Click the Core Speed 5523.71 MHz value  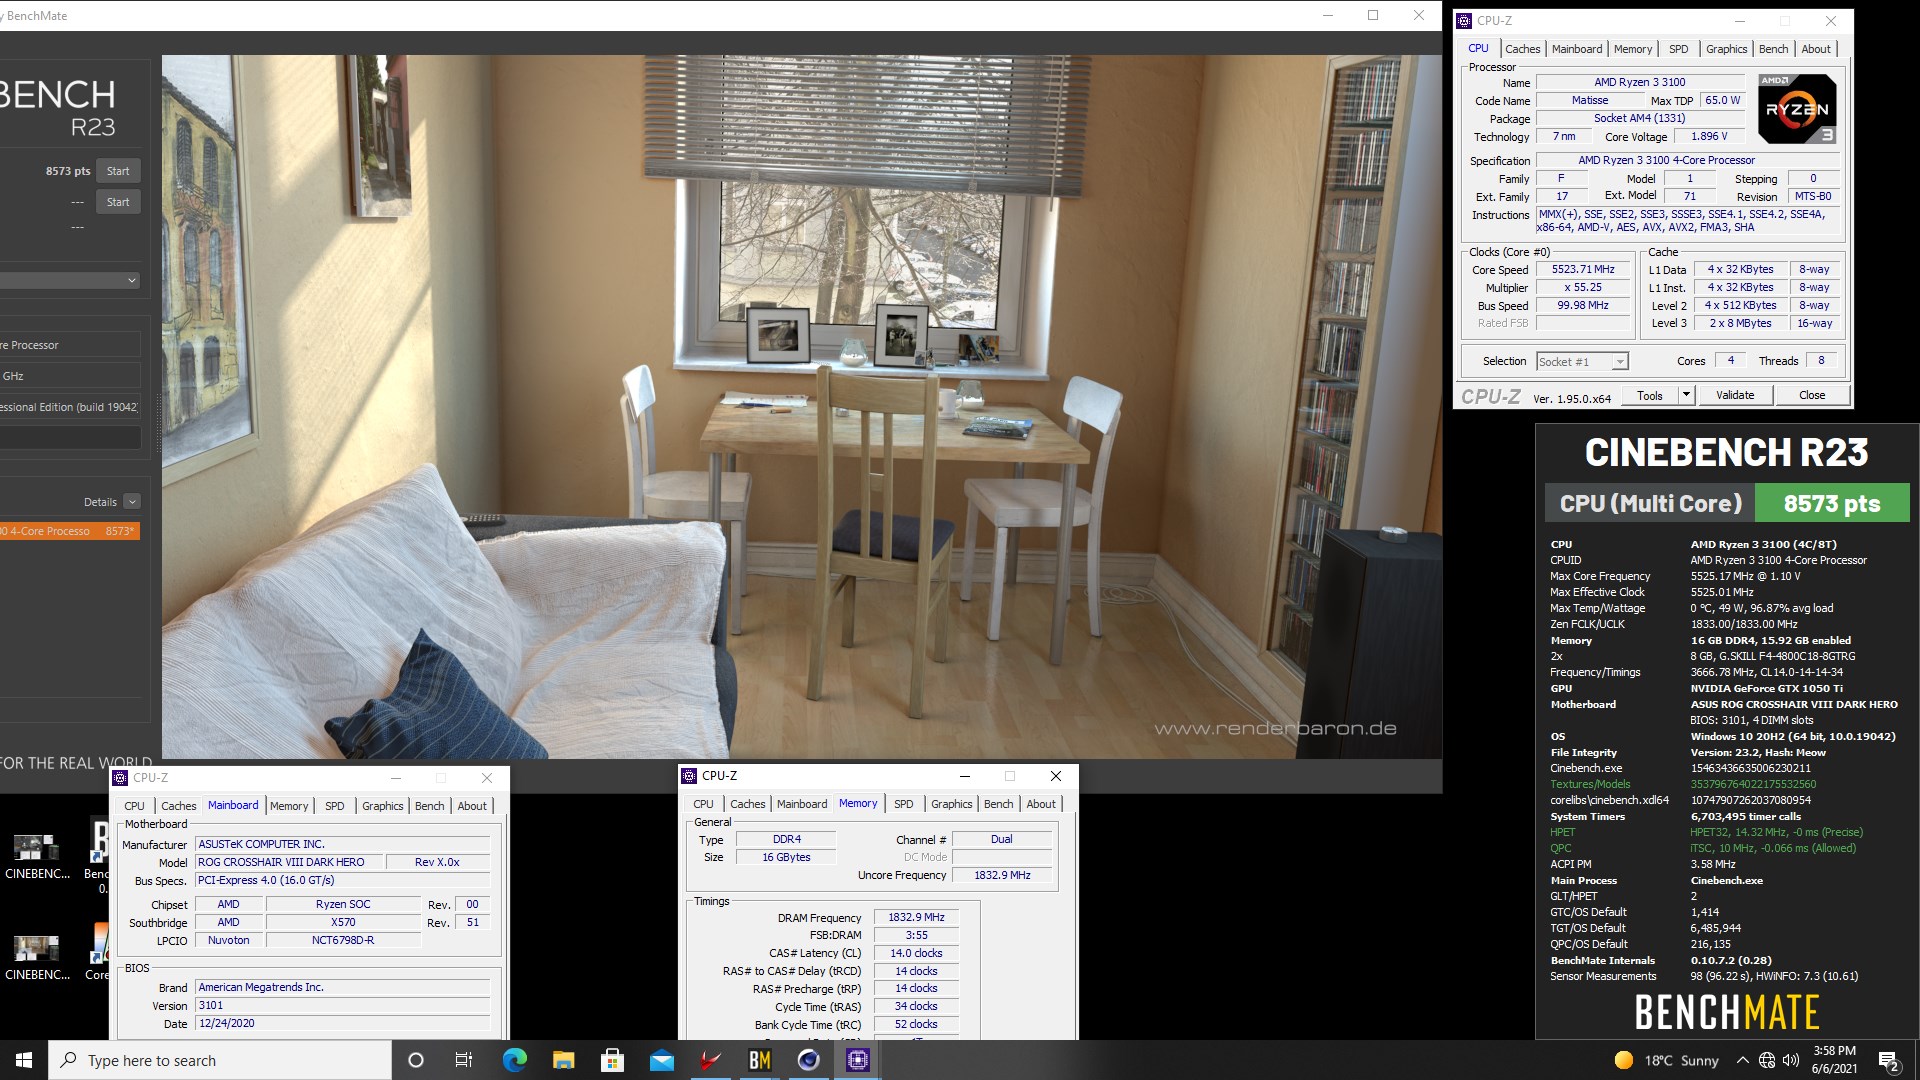coord(1583,270)
